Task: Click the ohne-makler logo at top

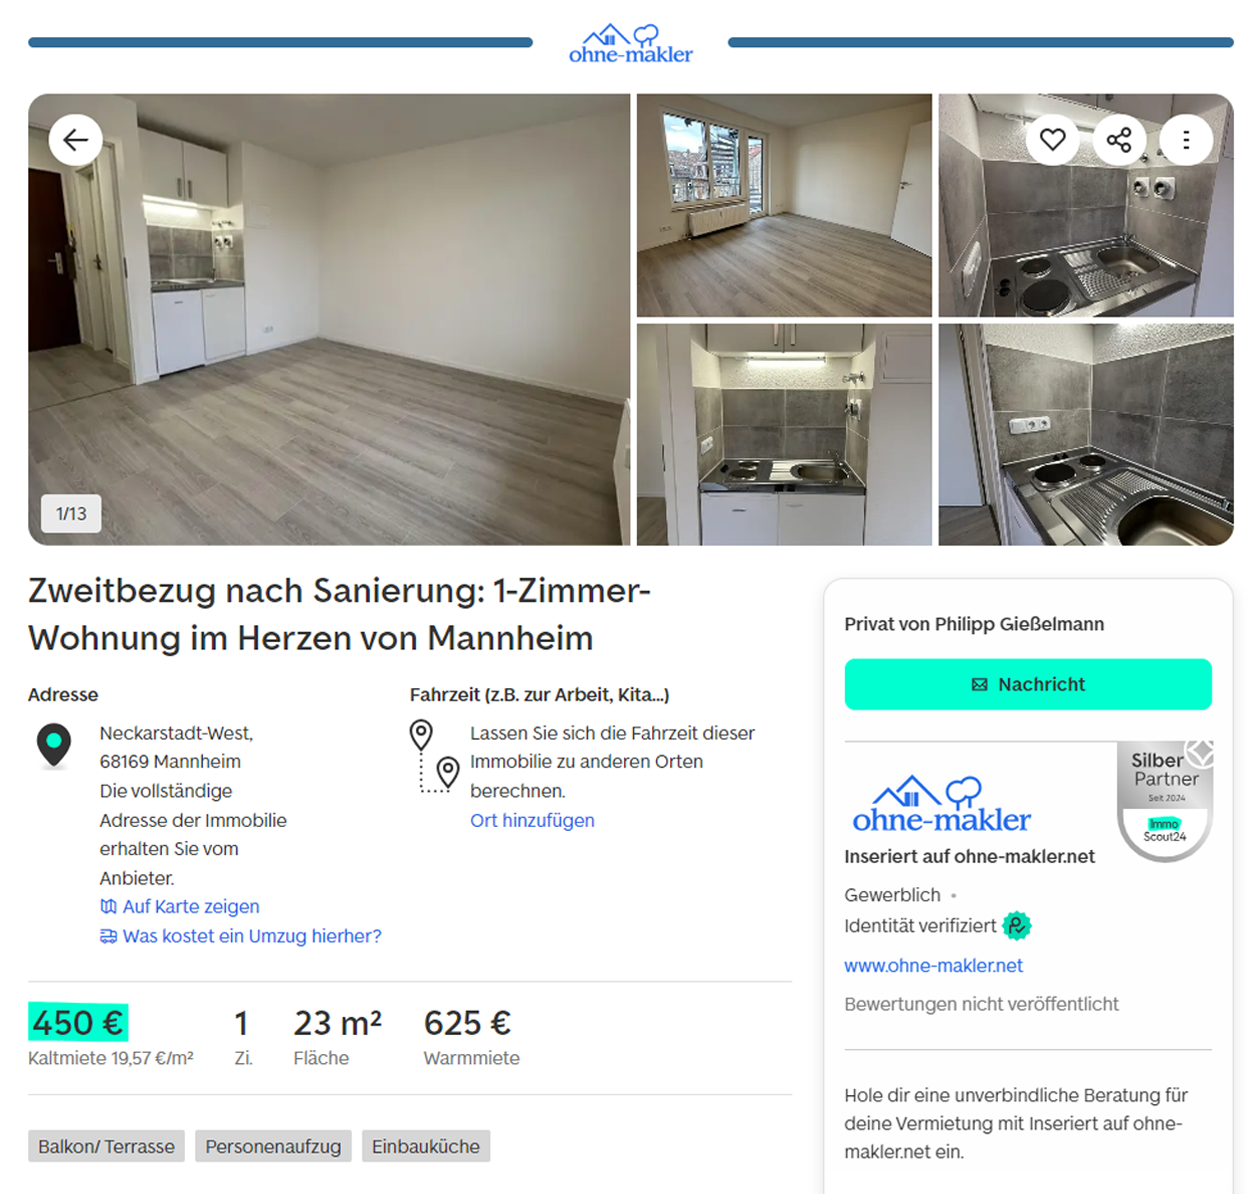Action: (x=631, y=44)
